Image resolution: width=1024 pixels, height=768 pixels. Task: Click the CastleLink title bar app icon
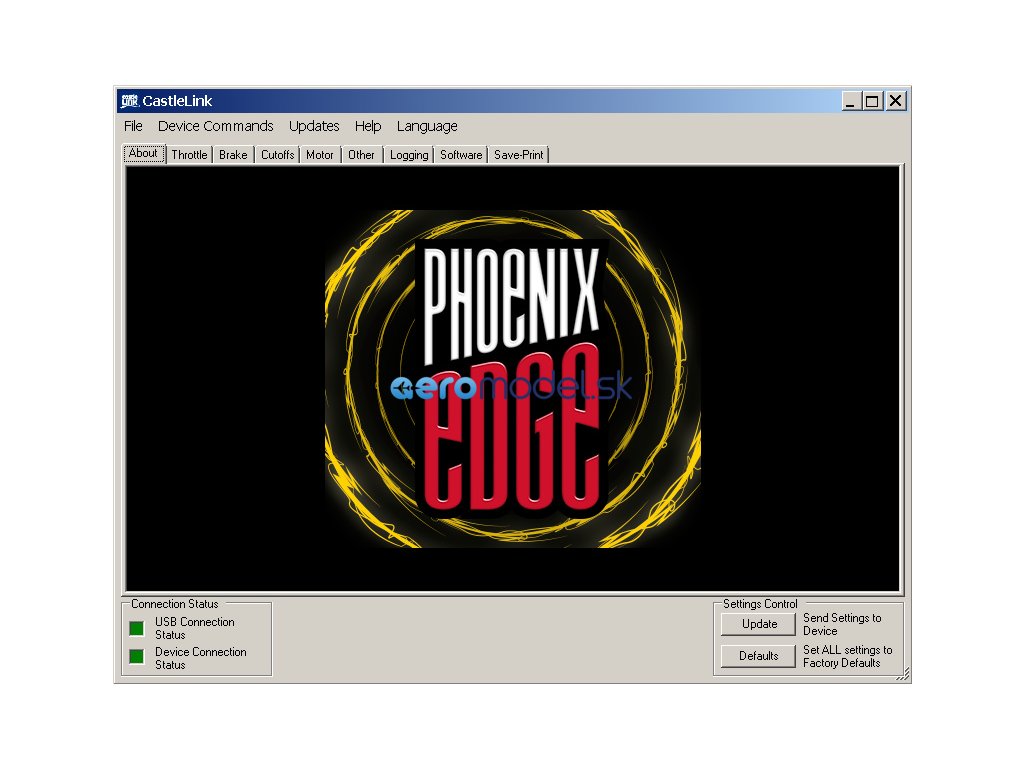tap(129, 101)
